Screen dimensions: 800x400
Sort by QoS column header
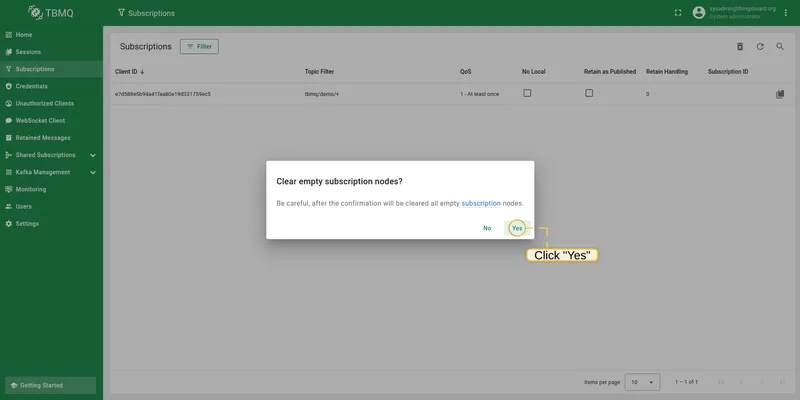(x=465, y=72)
